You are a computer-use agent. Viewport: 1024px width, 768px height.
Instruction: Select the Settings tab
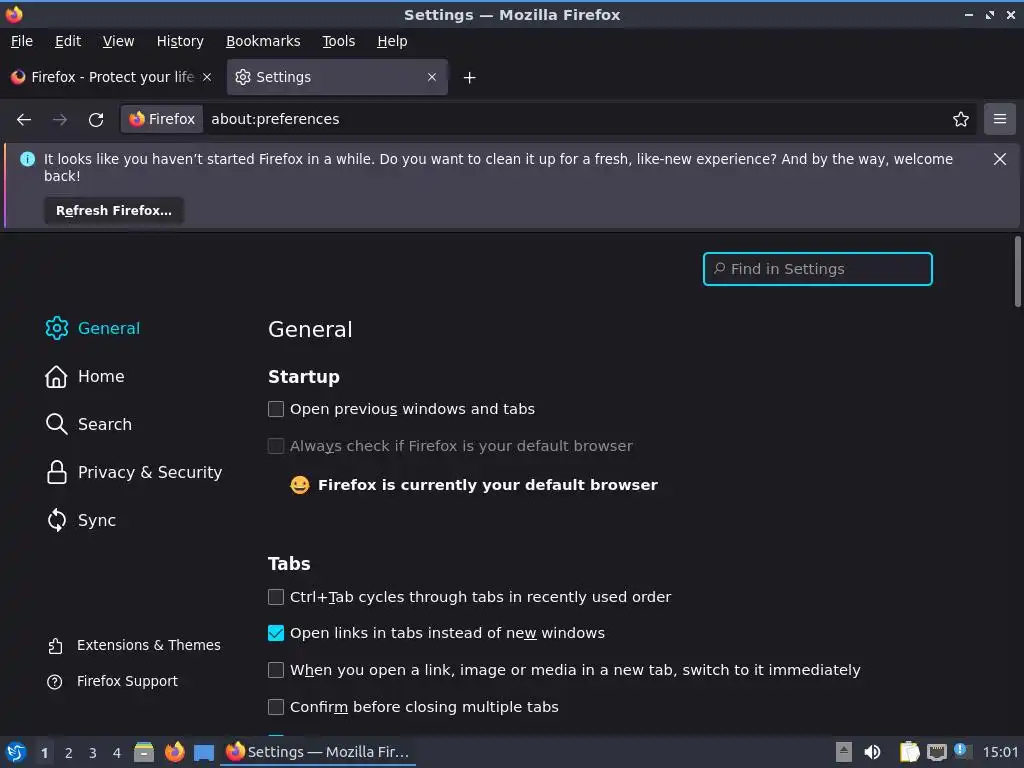coord(337,77)
